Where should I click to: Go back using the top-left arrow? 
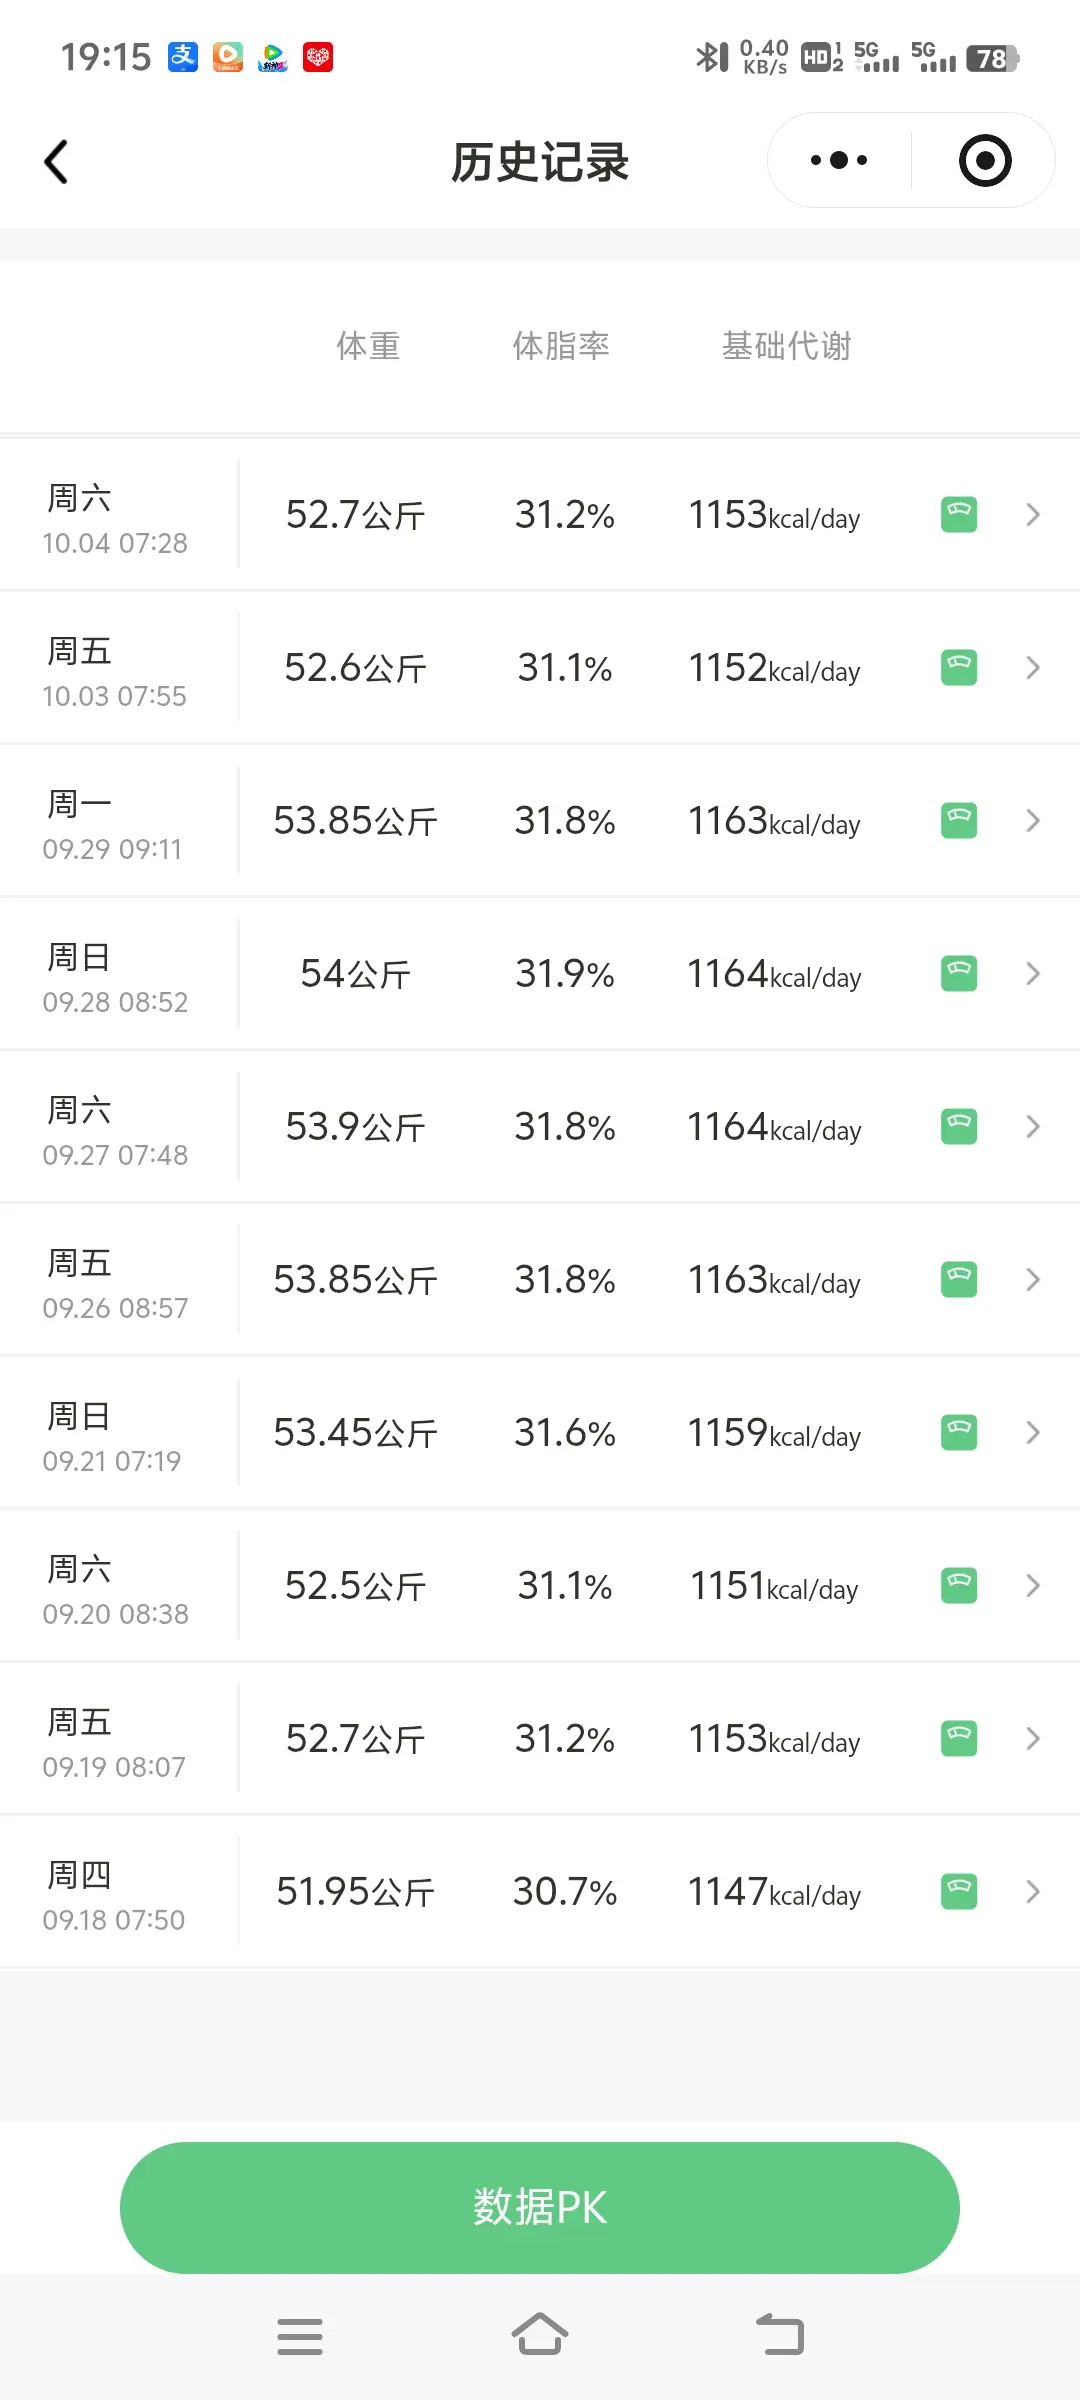tap(56, 161)
